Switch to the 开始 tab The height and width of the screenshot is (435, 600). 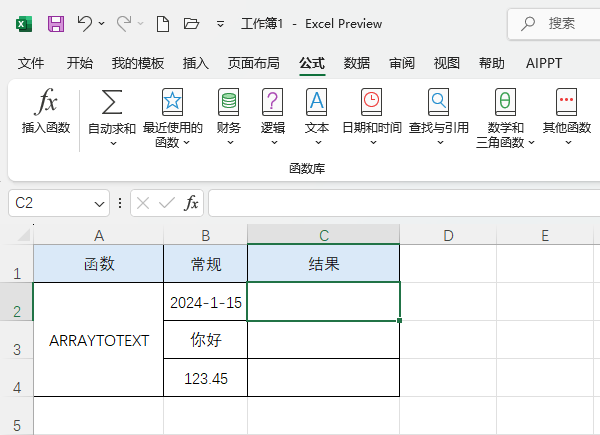(80, 63)
